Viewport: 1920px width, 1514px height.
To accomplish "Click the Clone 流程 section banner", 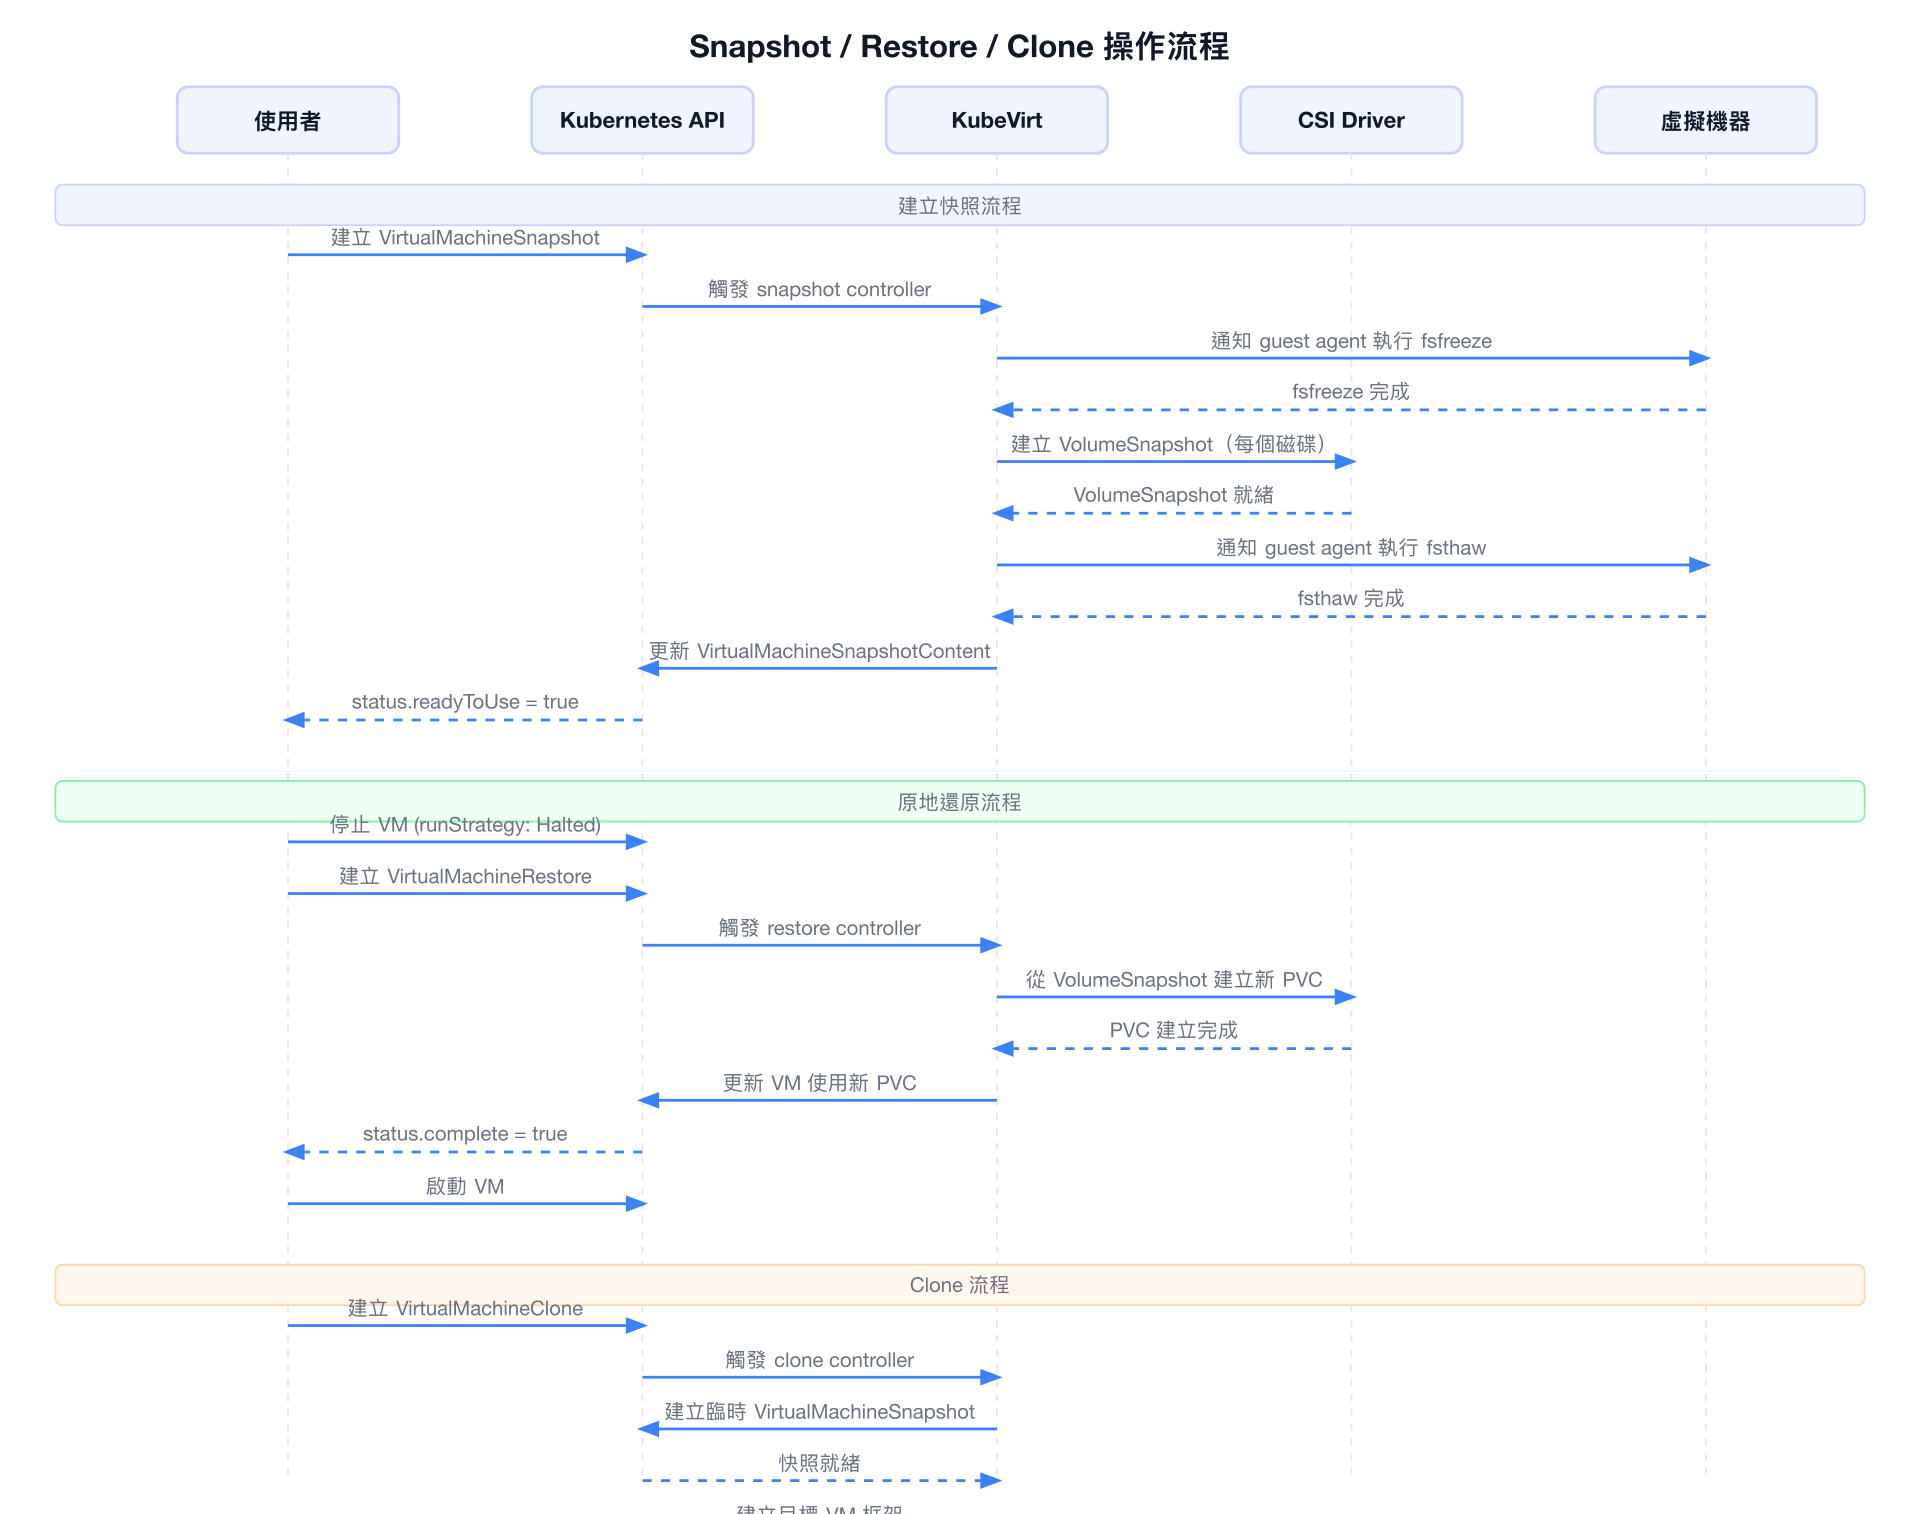I will [960, 1285].
